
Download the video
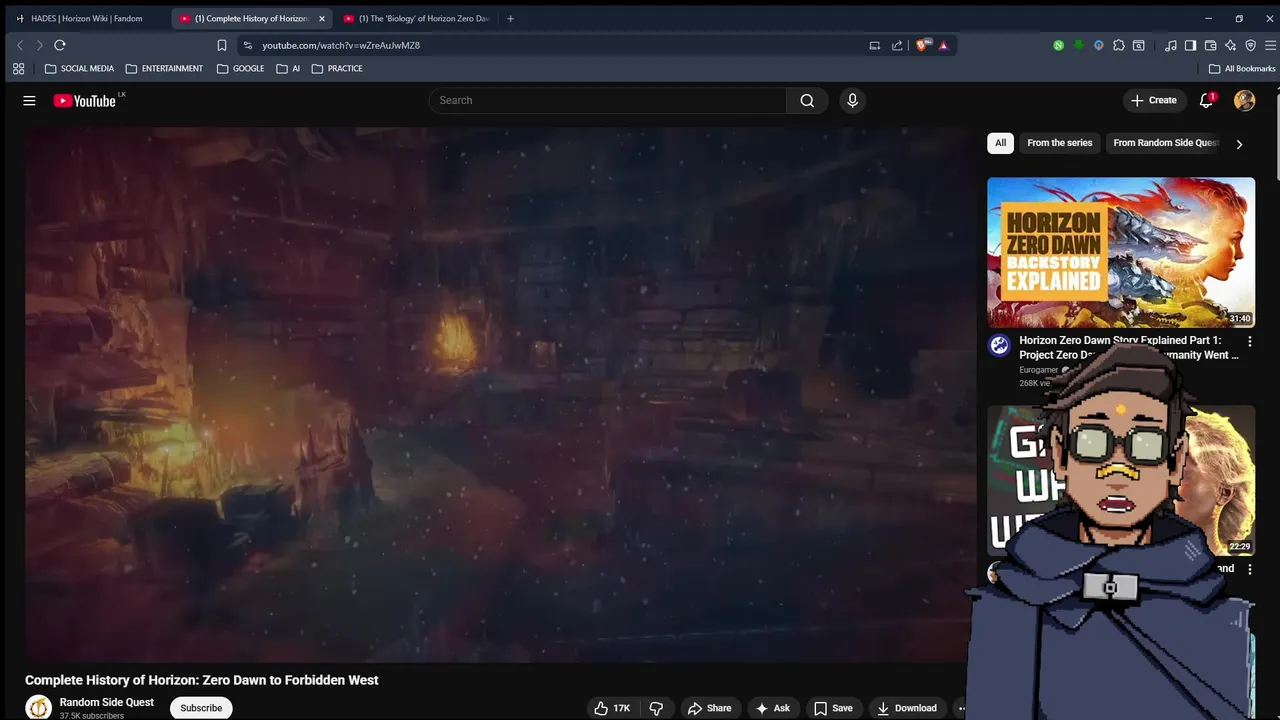[x=907, y=708]
